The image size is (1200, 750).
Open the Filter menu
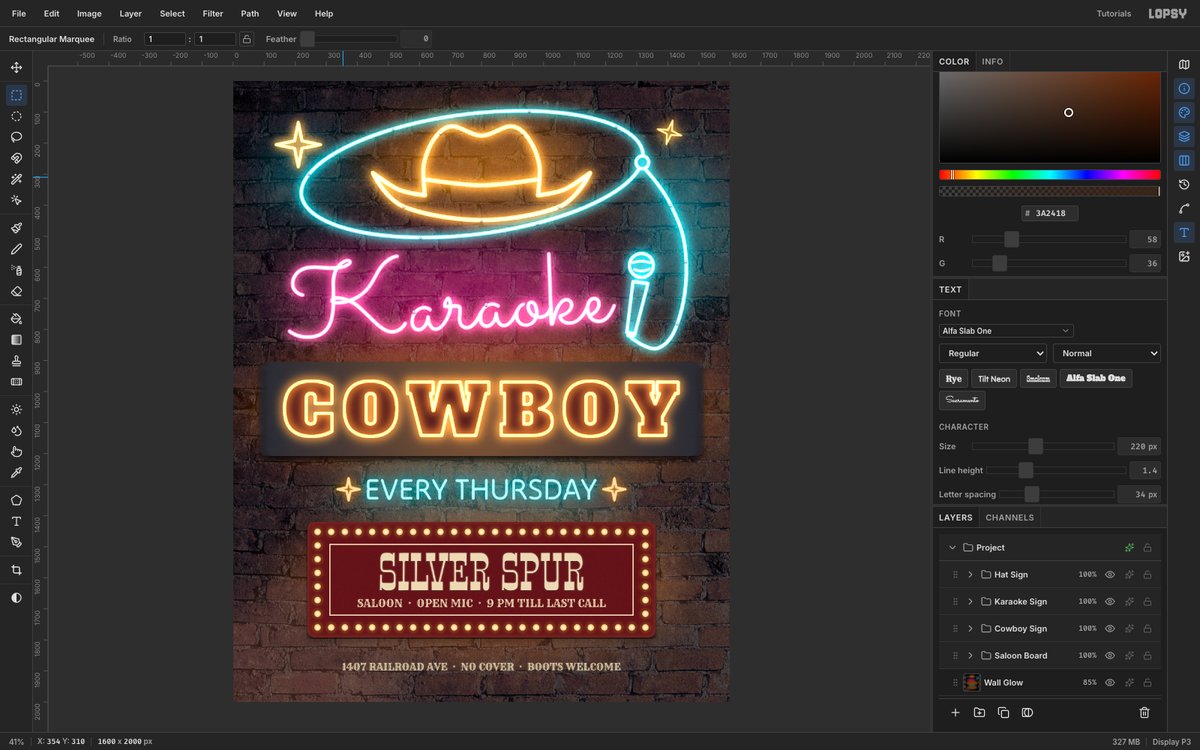[213, 14]
